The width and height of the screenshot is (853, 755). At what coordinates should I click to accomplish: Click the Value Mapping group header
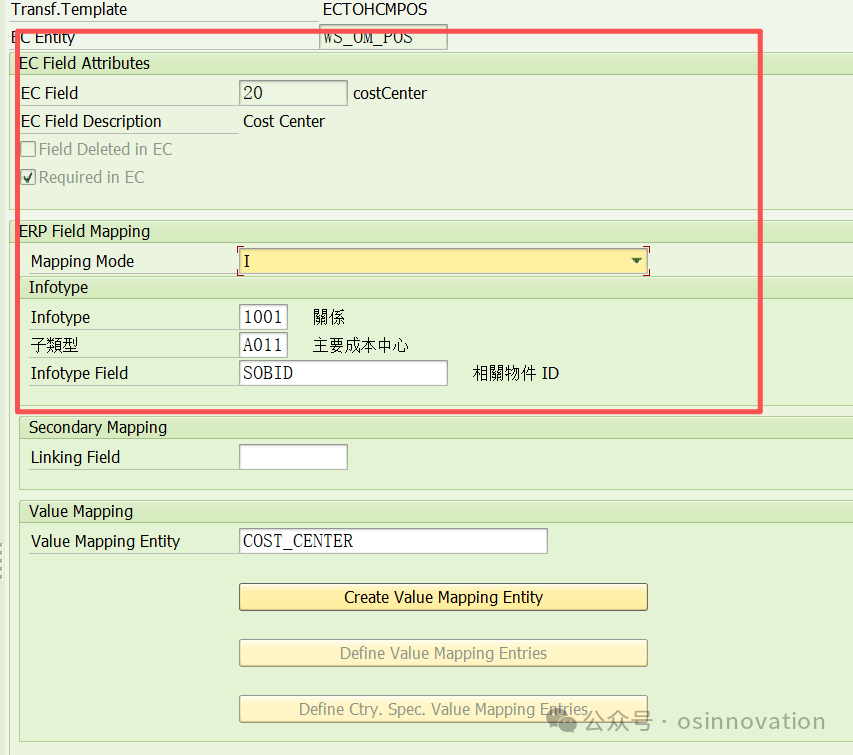[81, 511]
